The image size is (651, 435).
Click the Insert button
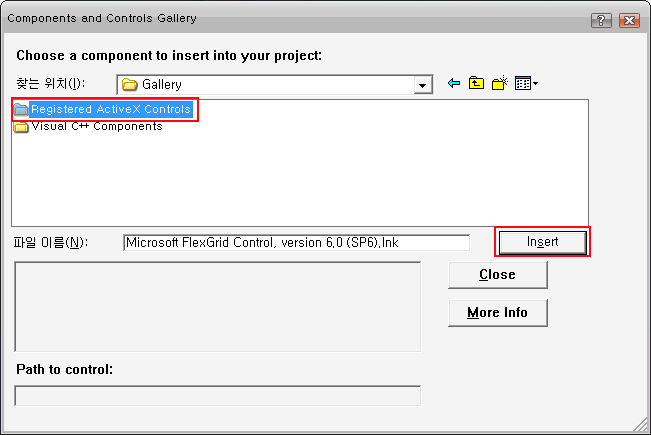pos(543,242)
